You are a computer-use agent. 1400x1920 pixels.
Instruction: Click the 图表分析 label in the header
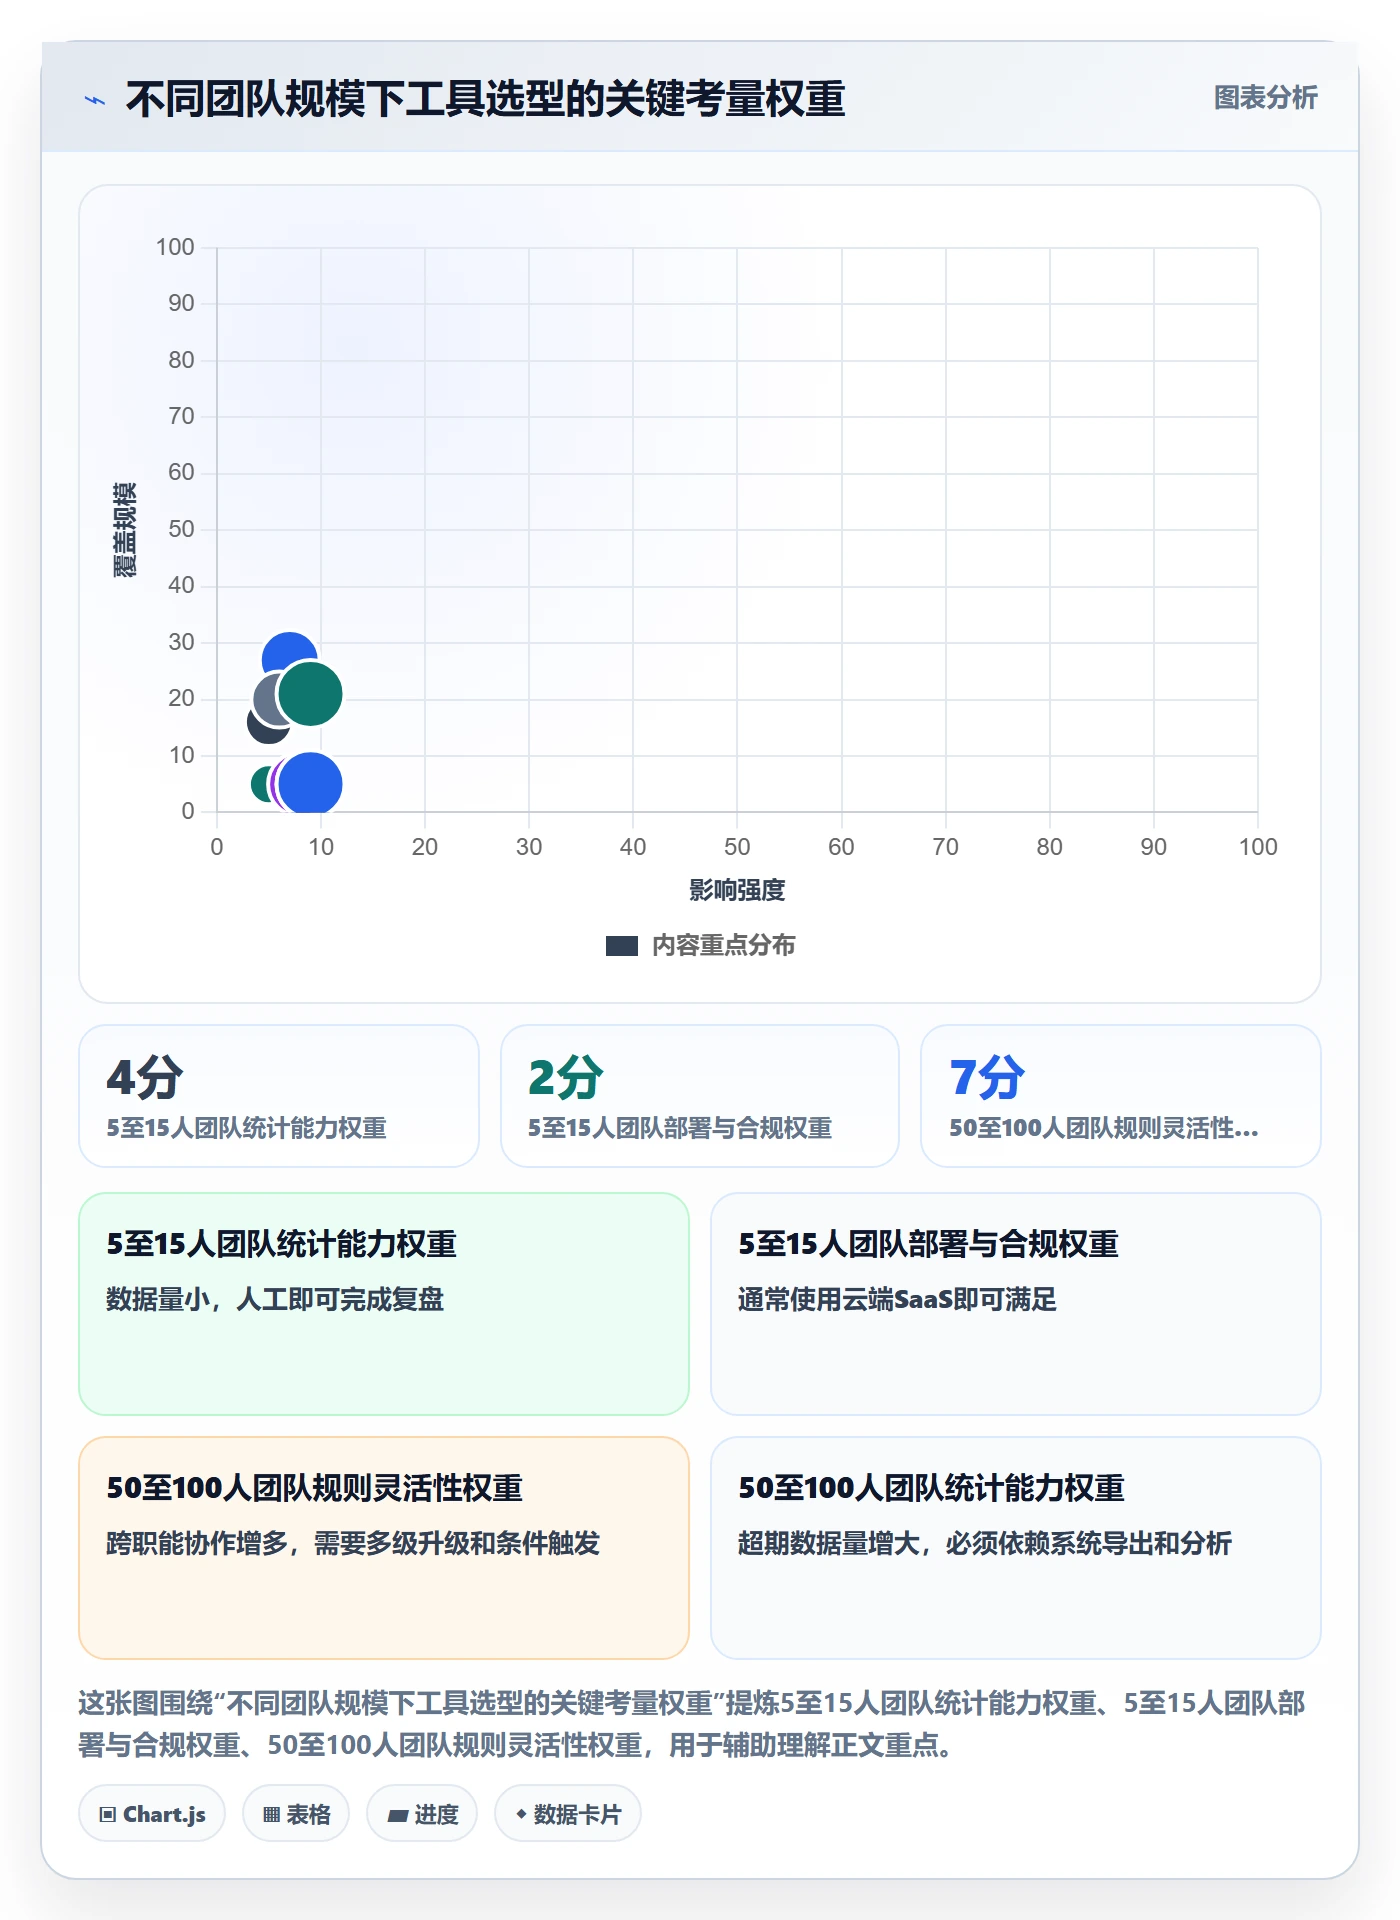pos(1265,98)
